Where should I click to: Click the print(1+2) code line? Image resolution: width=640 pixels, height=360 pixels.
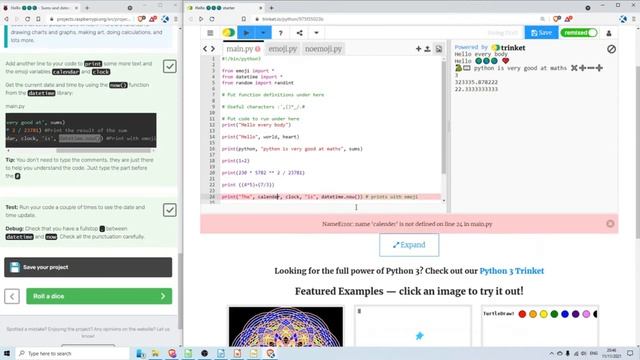236,161
